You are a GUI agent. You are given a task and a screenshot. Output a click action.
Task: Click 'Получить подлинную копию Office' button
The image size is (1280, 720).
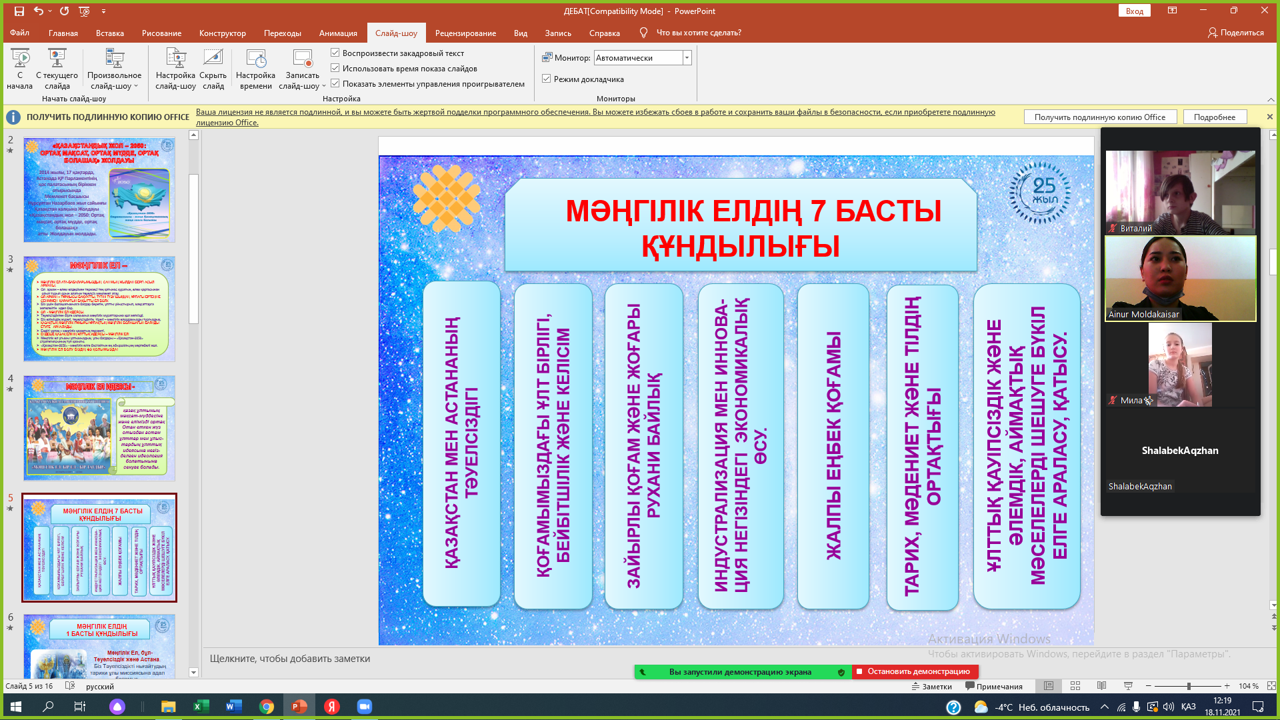(1099, 117)
